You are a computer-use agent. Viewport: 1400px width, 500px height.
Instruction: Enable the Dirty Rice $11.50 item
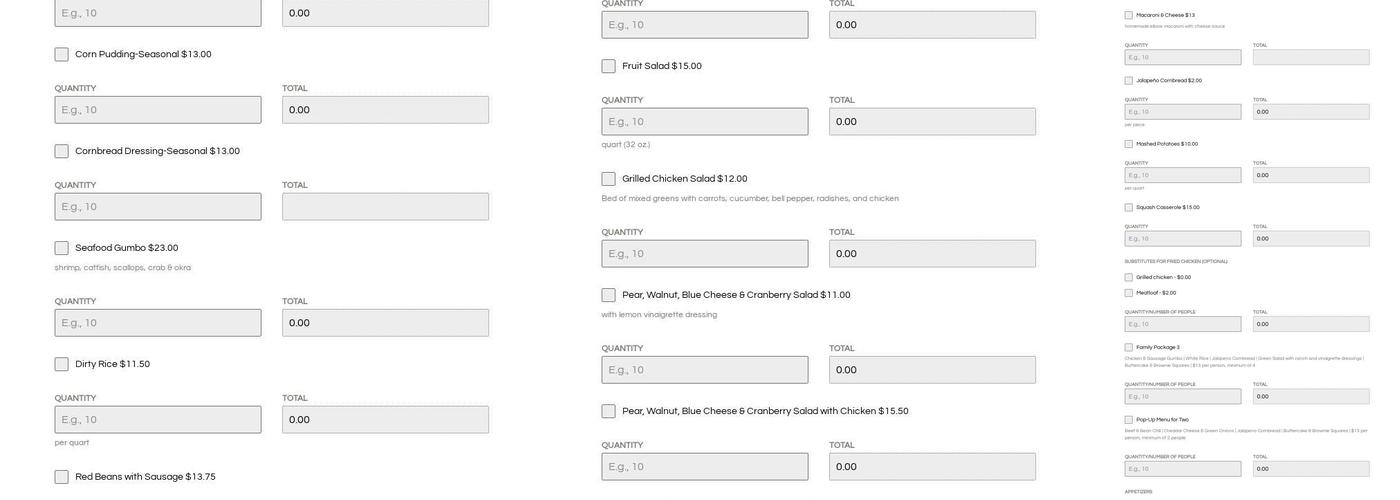62,365
